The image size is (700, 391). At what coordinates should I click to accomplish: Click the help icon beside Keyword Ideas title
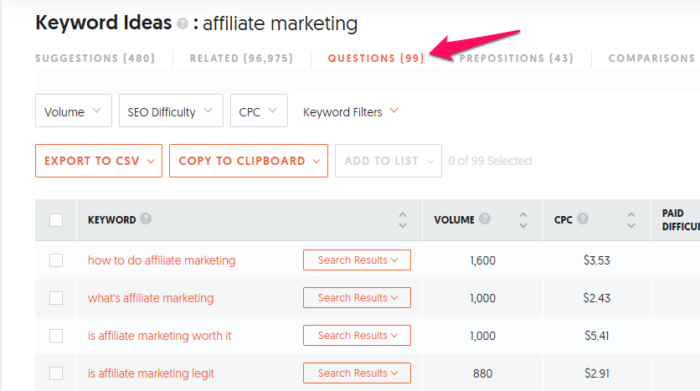(183, 23)
